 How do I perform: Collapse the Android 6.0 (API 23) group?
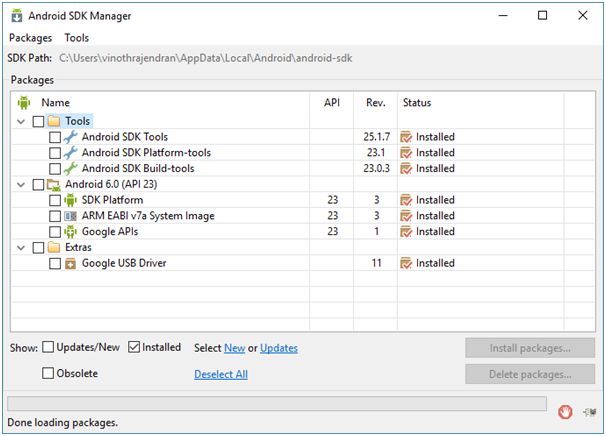click(22, 184)
